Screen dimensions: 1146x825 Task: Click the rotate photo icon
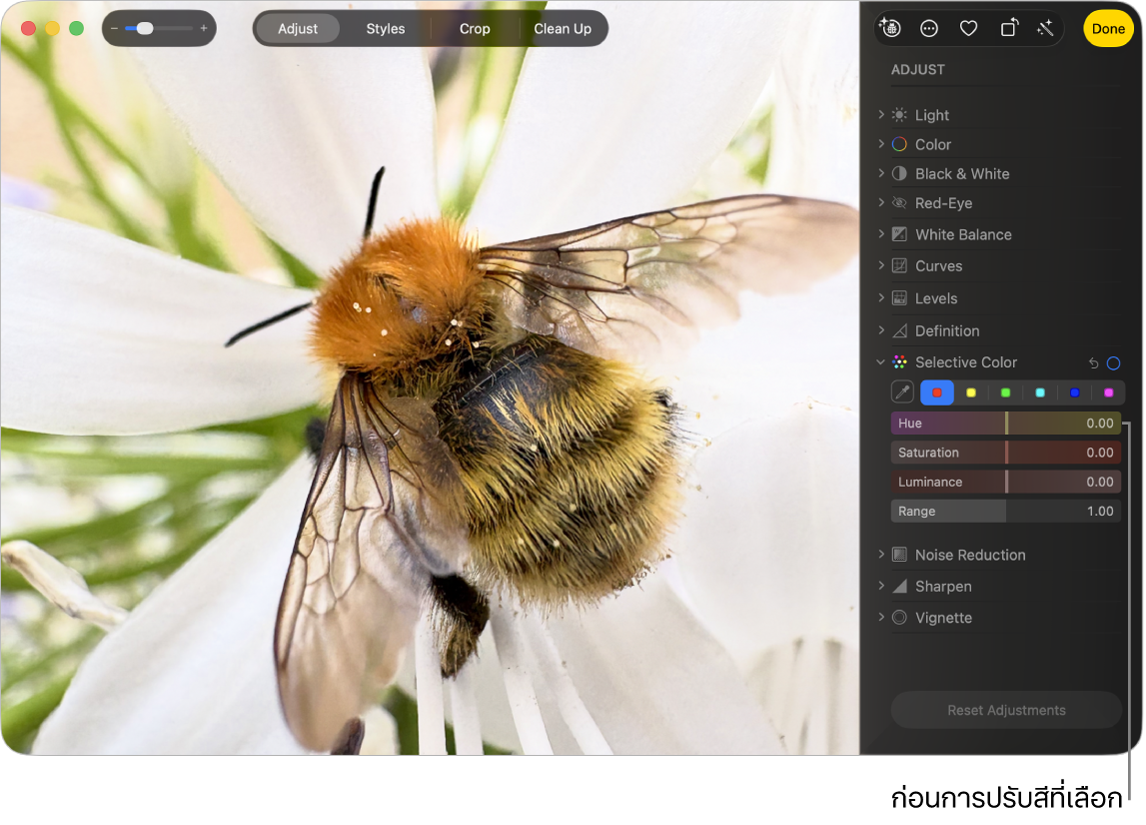point(1007,28)
